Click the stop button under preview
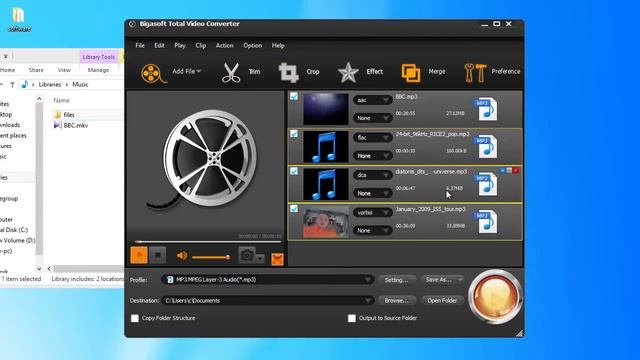The width and height of the screenshot is (640, 360). 158,255
